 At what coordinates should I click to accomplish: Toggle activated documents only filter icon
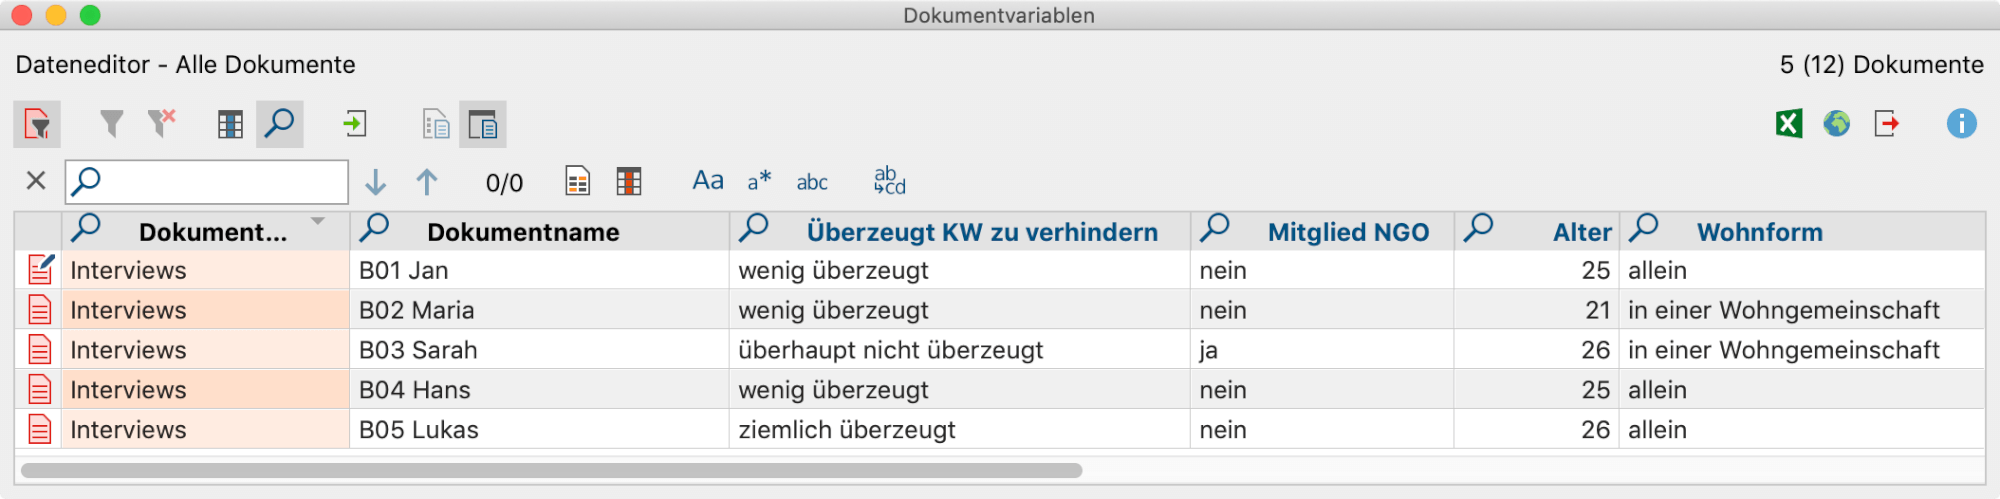(37, 124)
